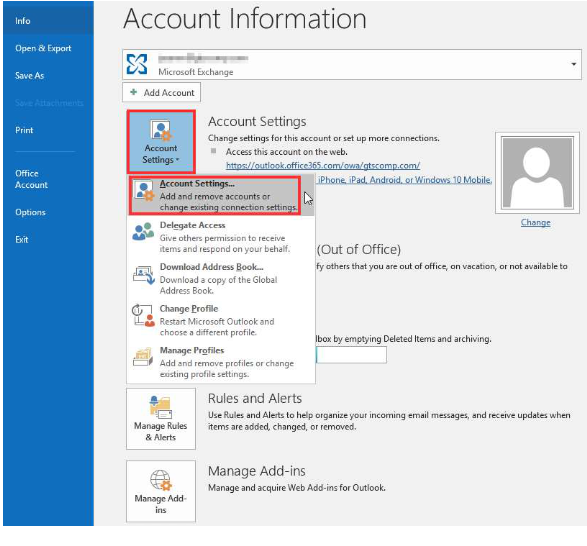Click the green plus Add Account icon
587x546 pixels.
pos(133,92)
